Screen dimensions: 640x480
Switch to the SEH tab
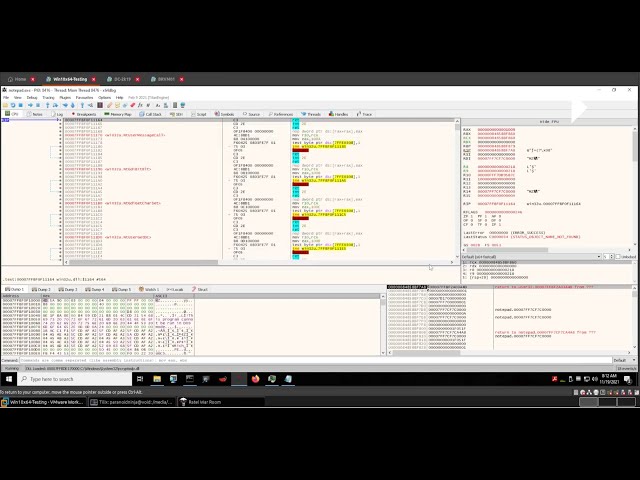coord(176,114)
